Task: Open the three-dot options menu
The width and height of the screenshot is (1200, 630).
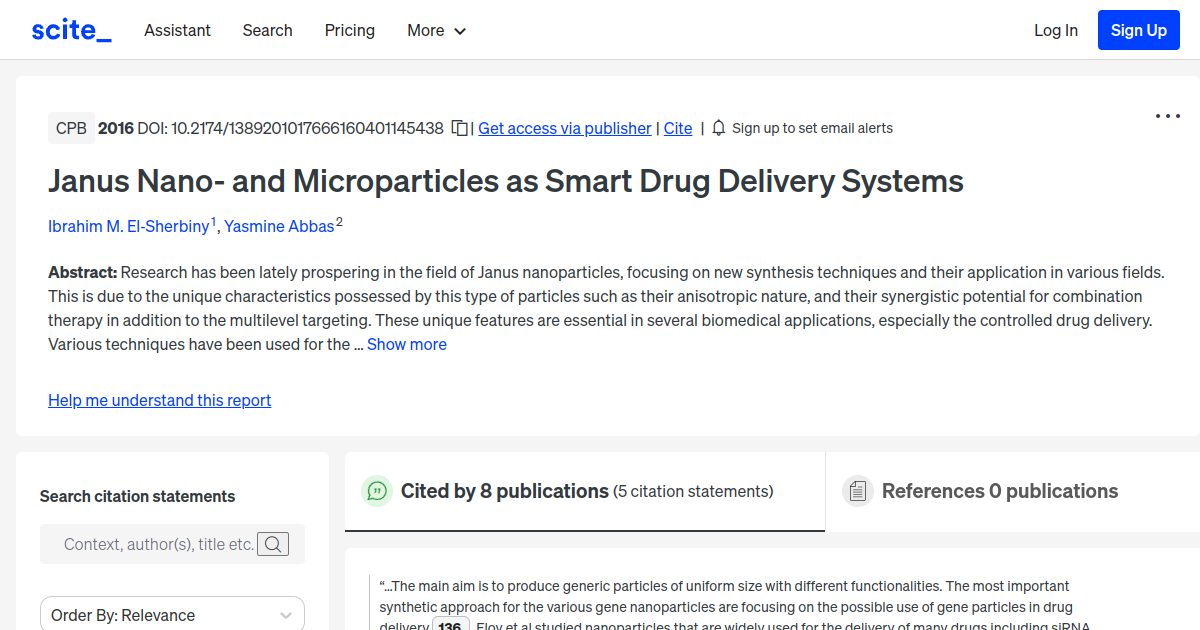Action: click(1167, 116)
